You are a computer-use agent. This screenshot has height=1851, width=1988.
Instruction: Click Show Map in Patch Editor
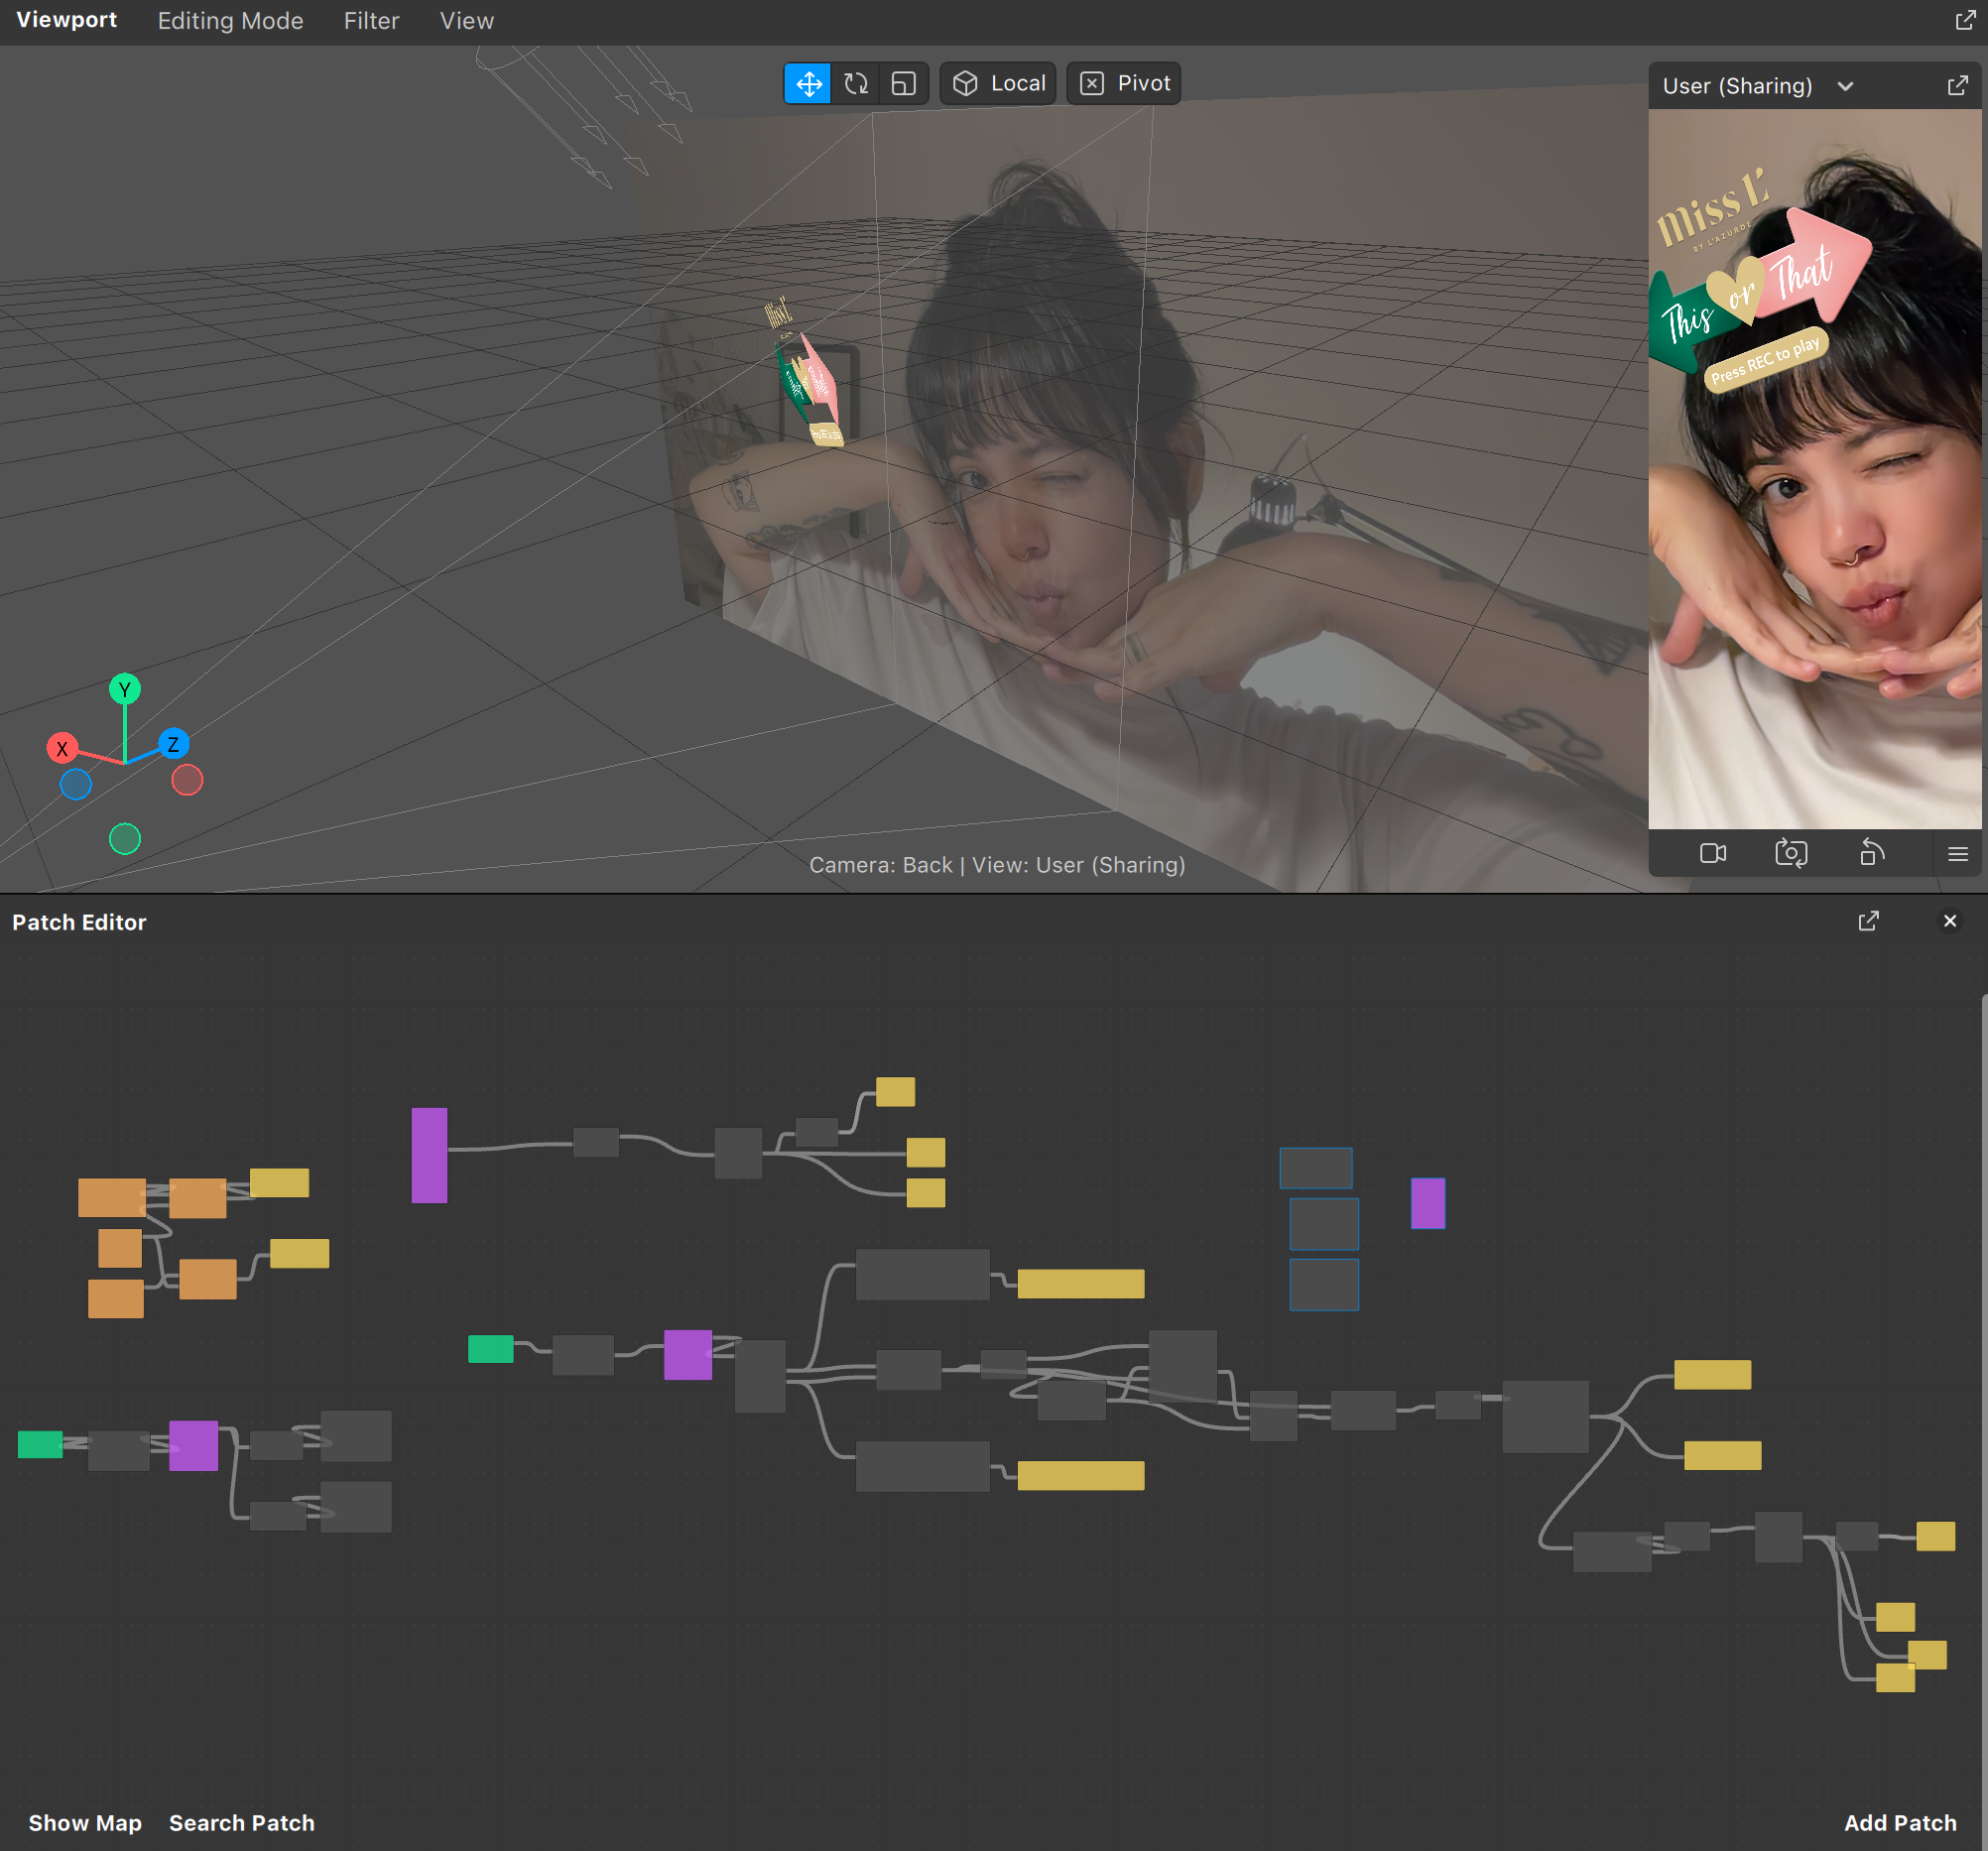[85, 1822]
